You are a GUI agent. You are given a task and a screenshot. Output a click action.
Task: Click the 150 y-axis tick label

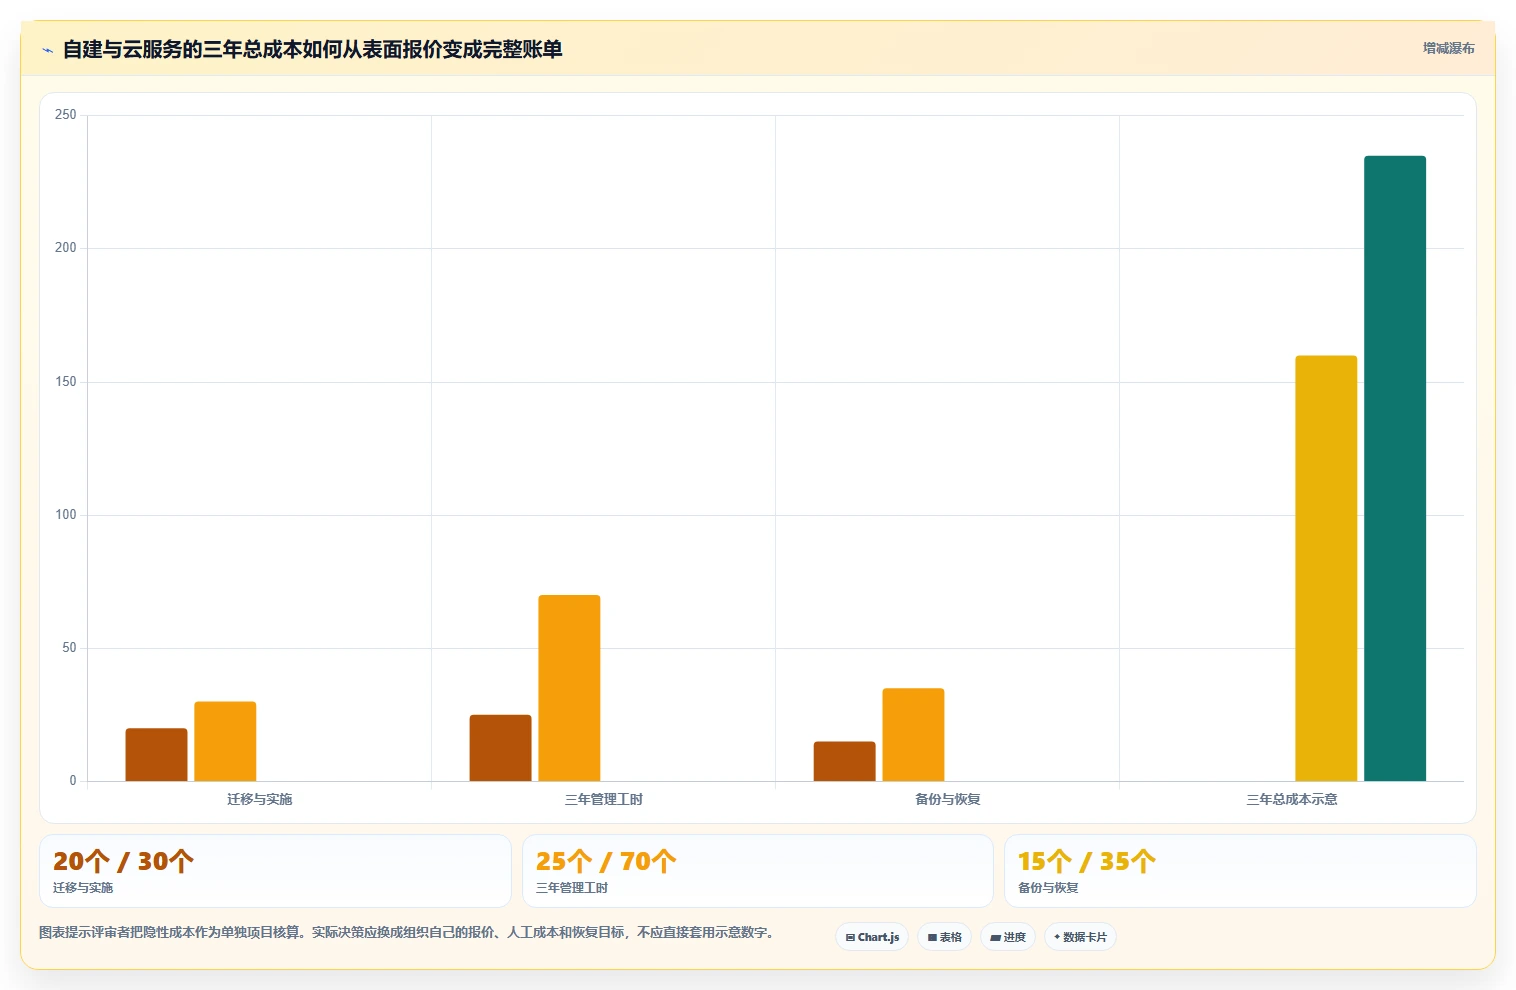tap(66, 382)
